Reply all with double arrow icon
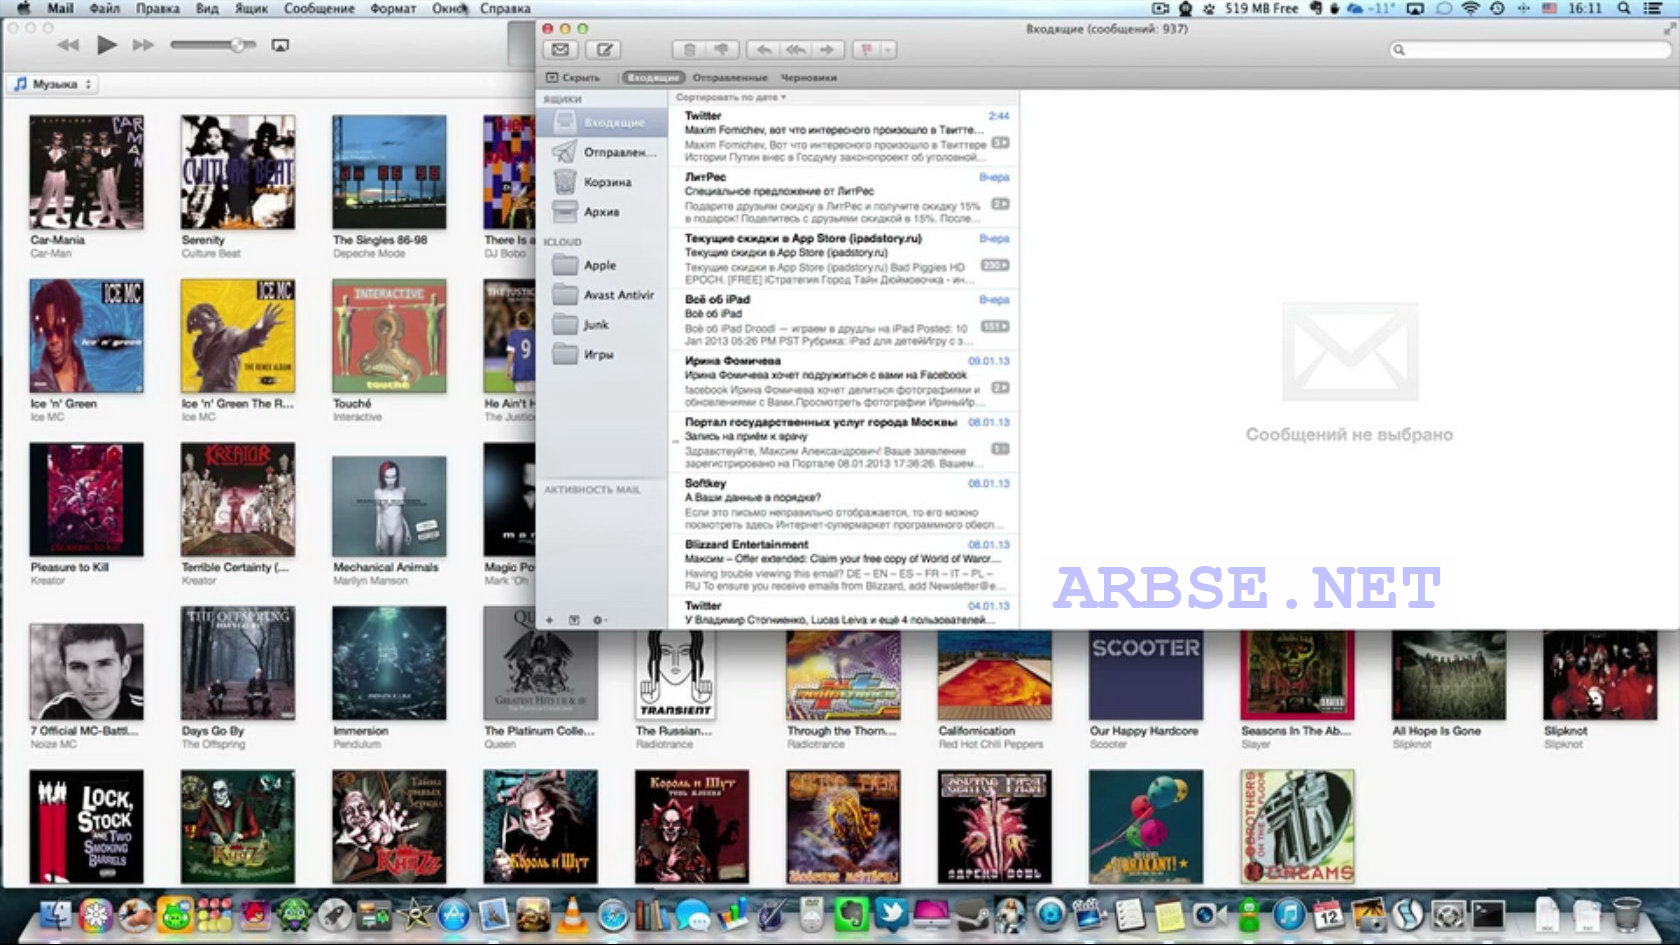Screen dimensions: 1680x945 [x=796, y=49]
